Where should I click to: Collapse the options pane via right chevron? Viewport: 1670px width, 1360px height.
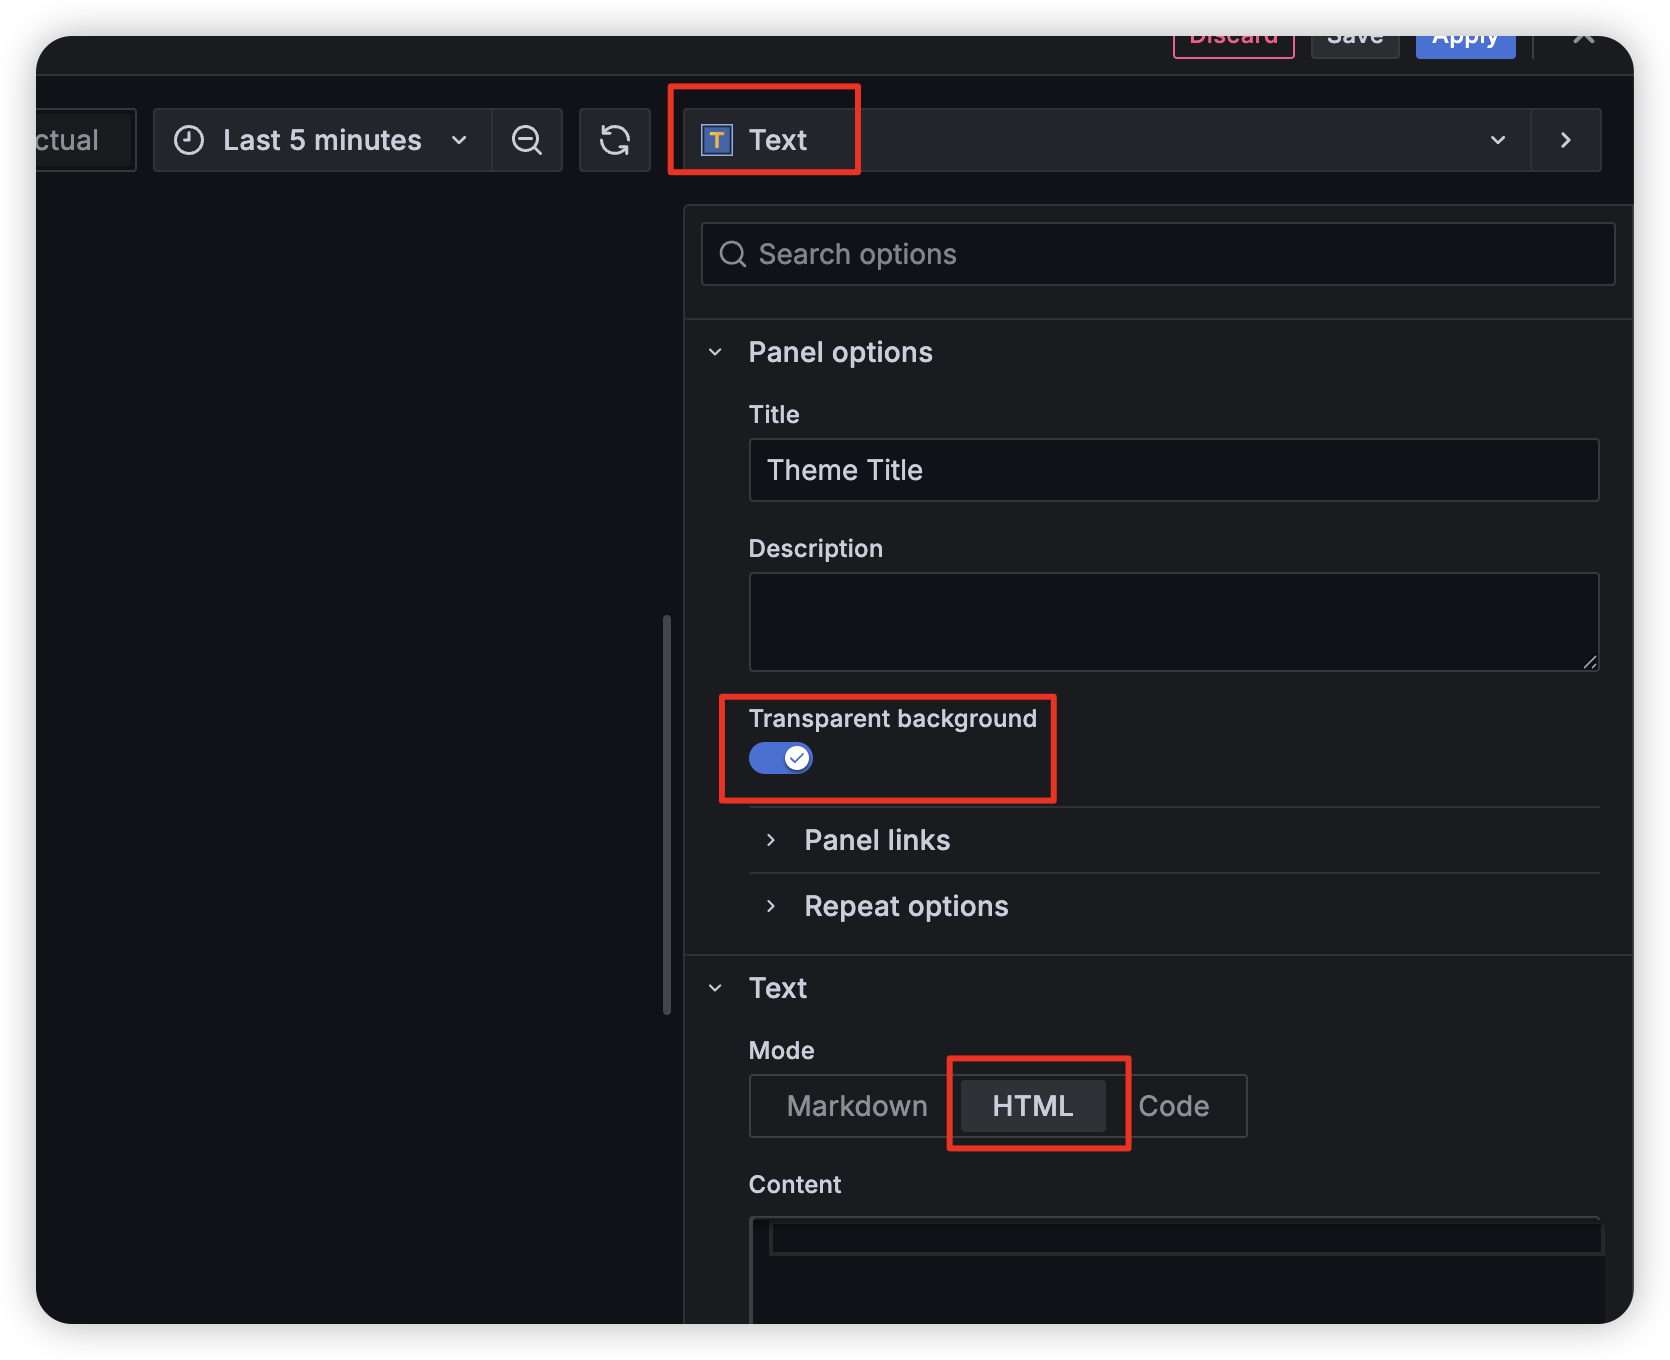pyautogui.click(x=1565, y=140)
